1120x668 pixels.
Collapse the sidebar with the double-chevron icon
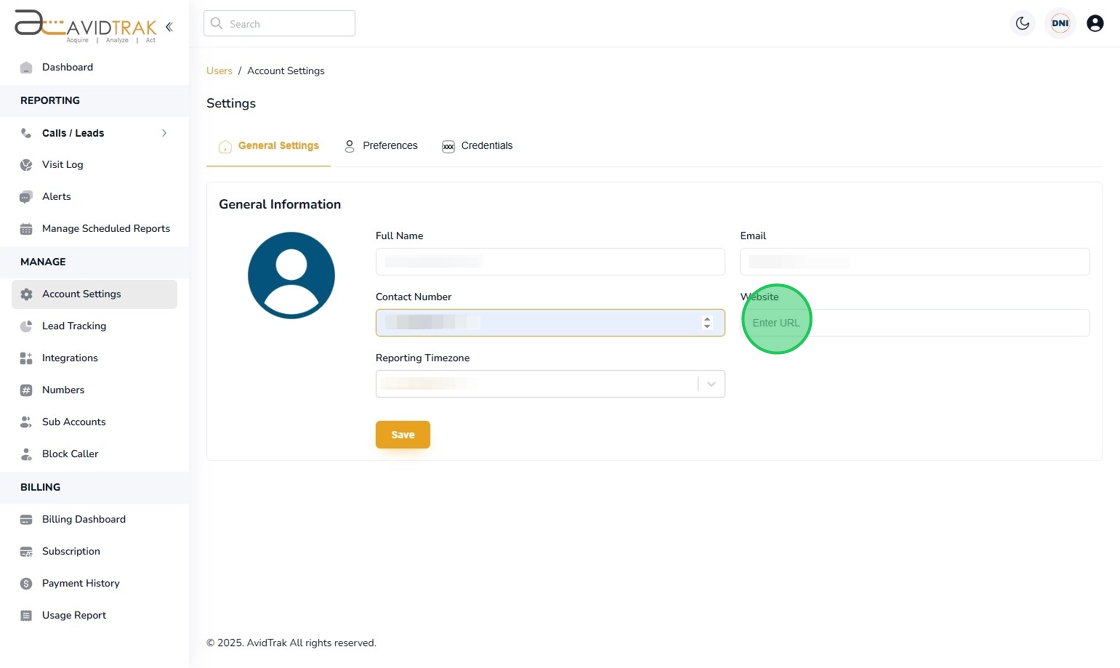(x=169, y=27)
